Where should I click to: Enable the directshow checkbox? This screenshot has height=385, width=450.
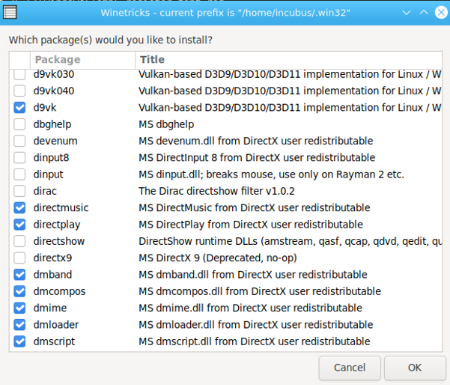point(20,241)
